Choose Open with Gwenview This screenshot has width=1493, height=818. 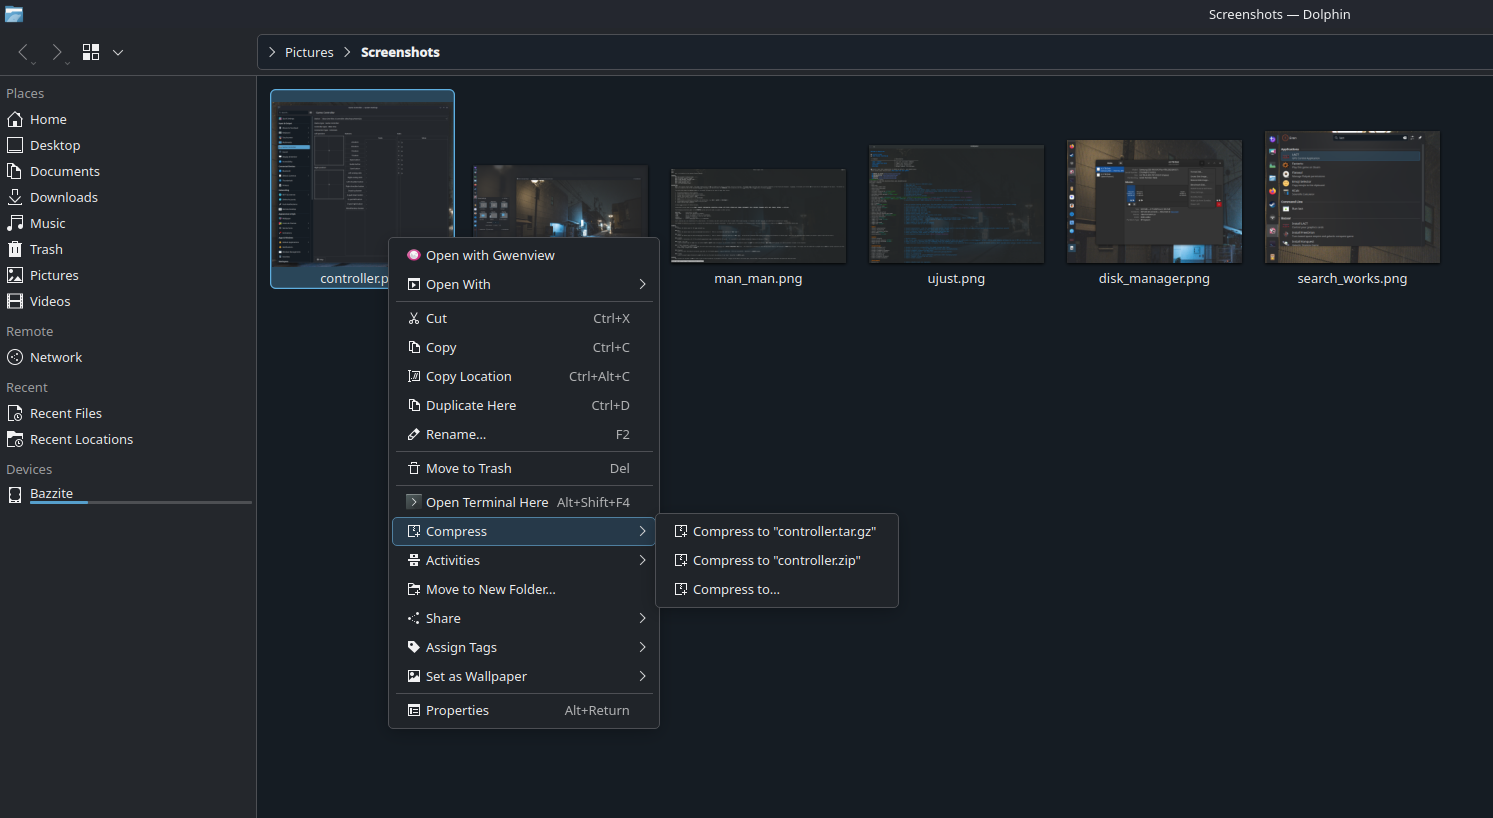pyautogui.click(x=490, y=255)
